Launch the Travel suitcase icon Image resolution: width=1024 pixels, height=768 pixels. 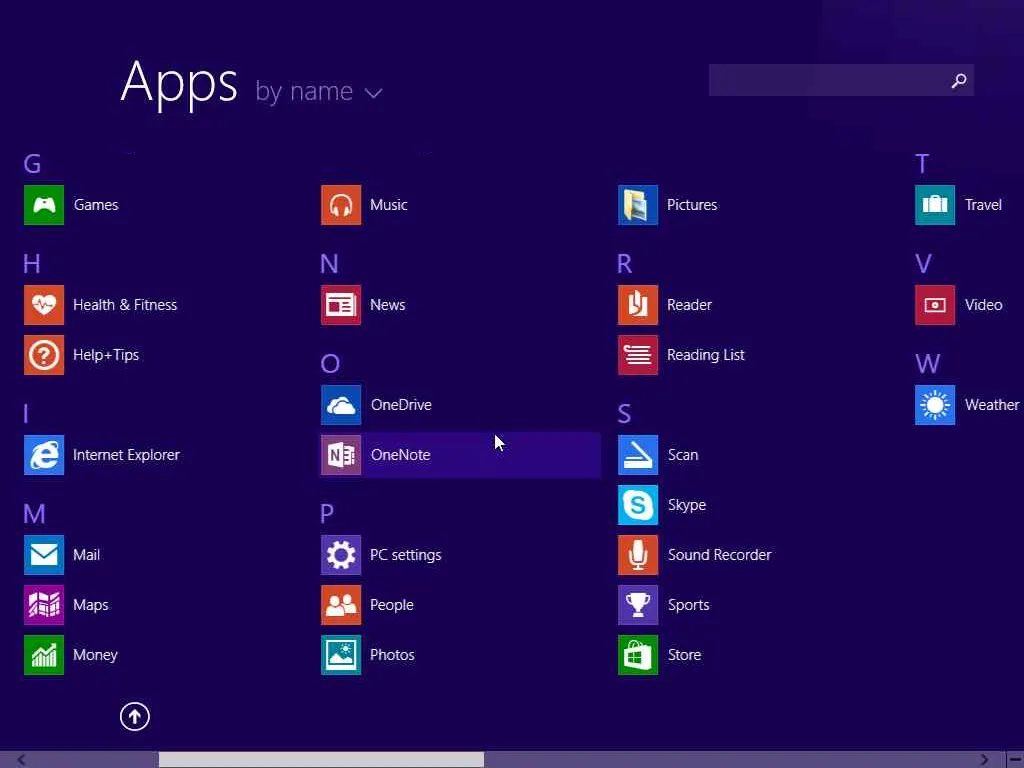coord(935,204)
